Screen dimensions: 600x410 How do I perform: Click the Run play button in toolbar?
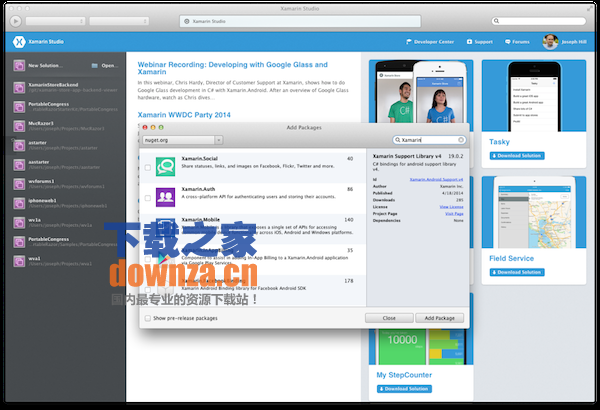tap(15, 21)
